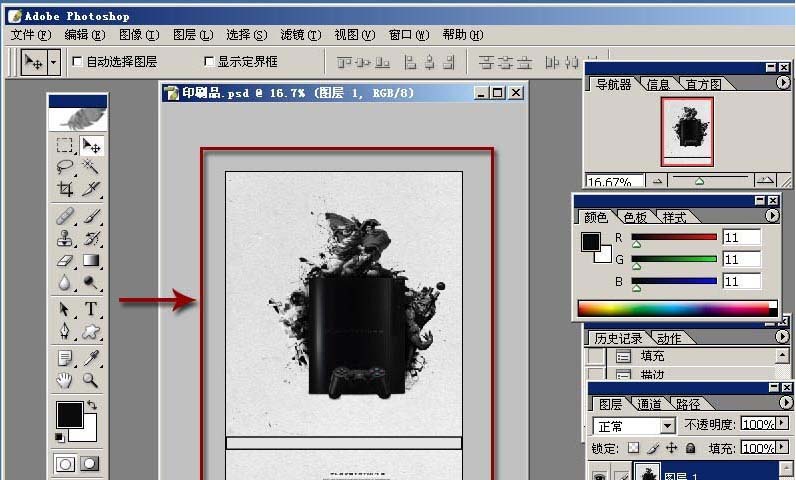Toggle lock all padlock icon
796x480 pixels.
690,448
